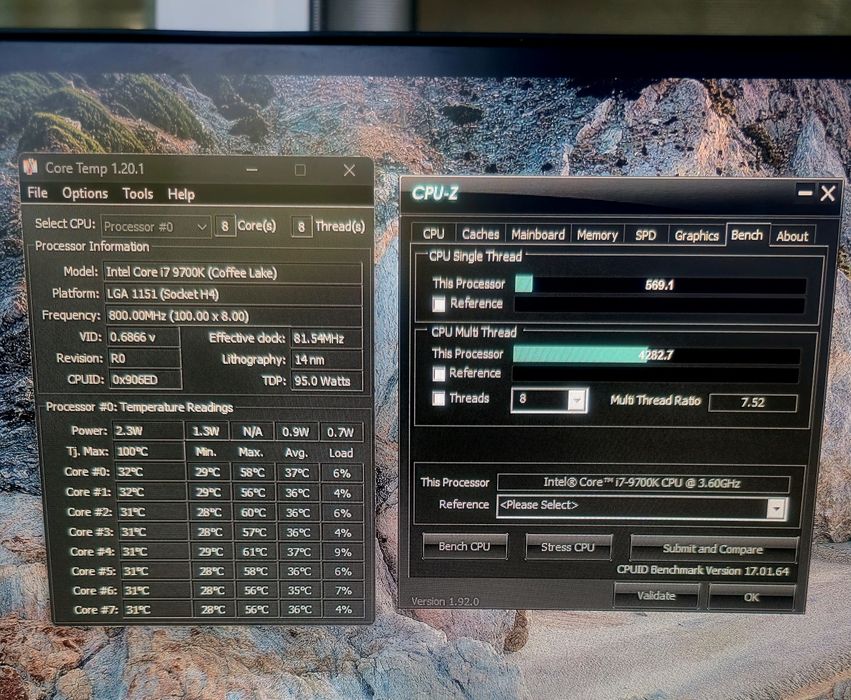
Task: Click the Bench CPU button
Action: click(465, 546)
